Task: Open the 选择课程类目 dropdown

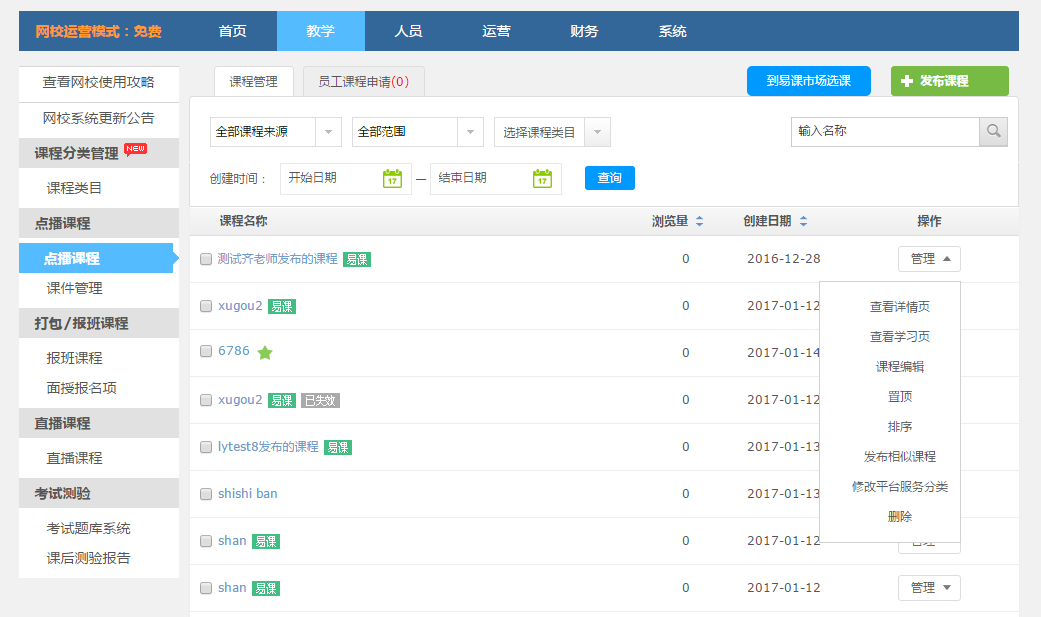Action: (597, 132)
